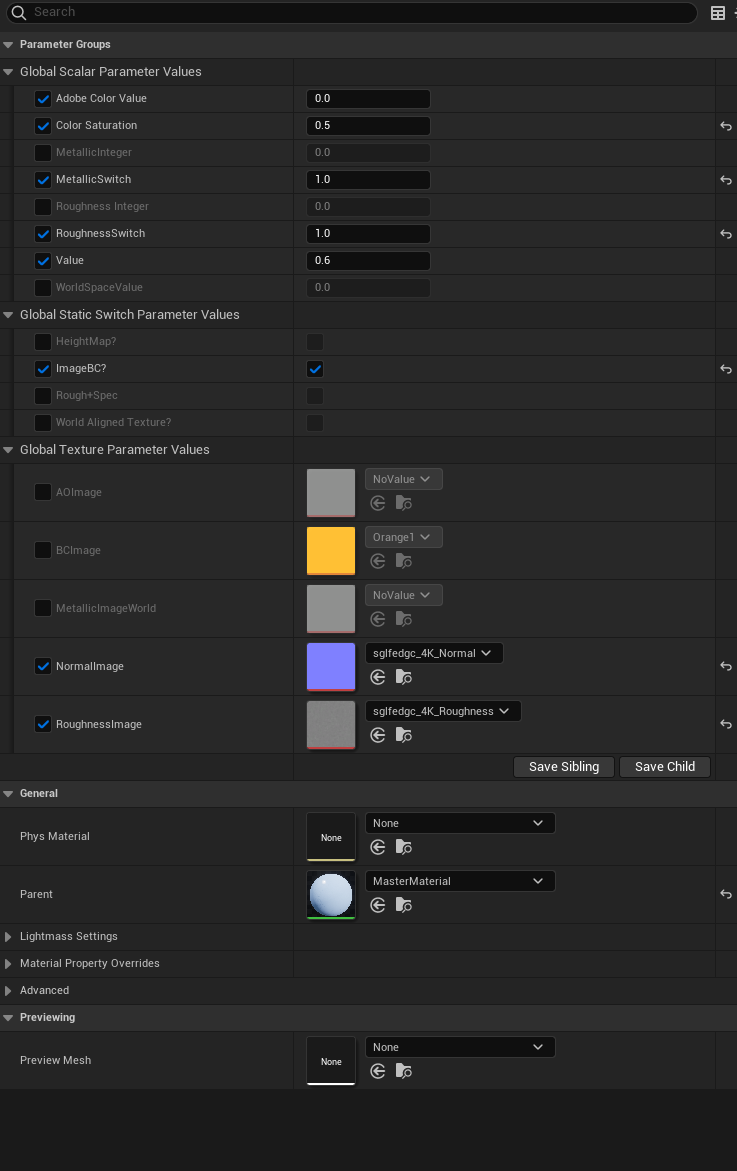
Task: Open the Preview Mesh None dropdown
Action: click(460, 1047)
